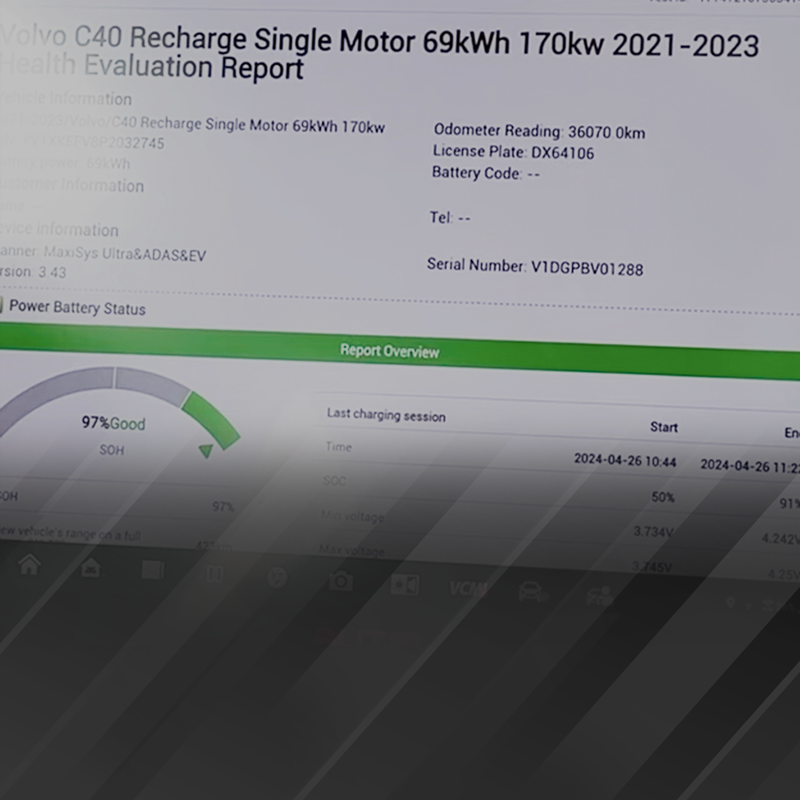
Task: Tap the location pin status icon
Action: point(731,603)
